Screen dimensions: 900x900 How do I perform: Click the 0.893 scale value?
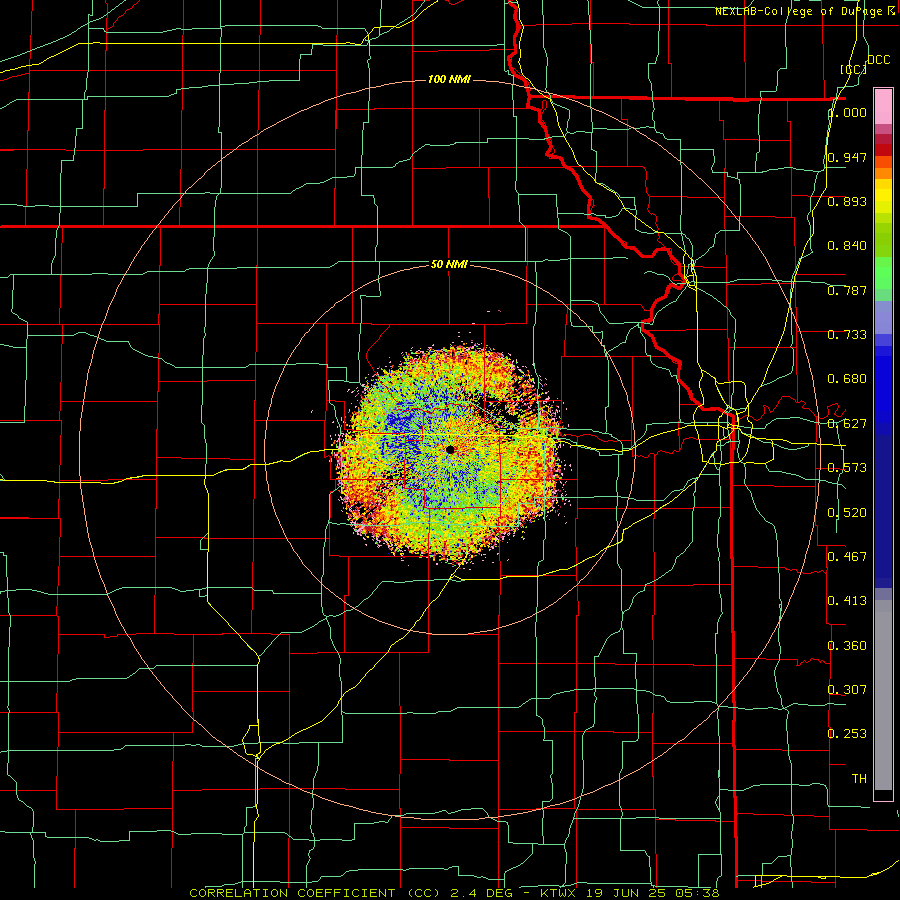[847, 201]
